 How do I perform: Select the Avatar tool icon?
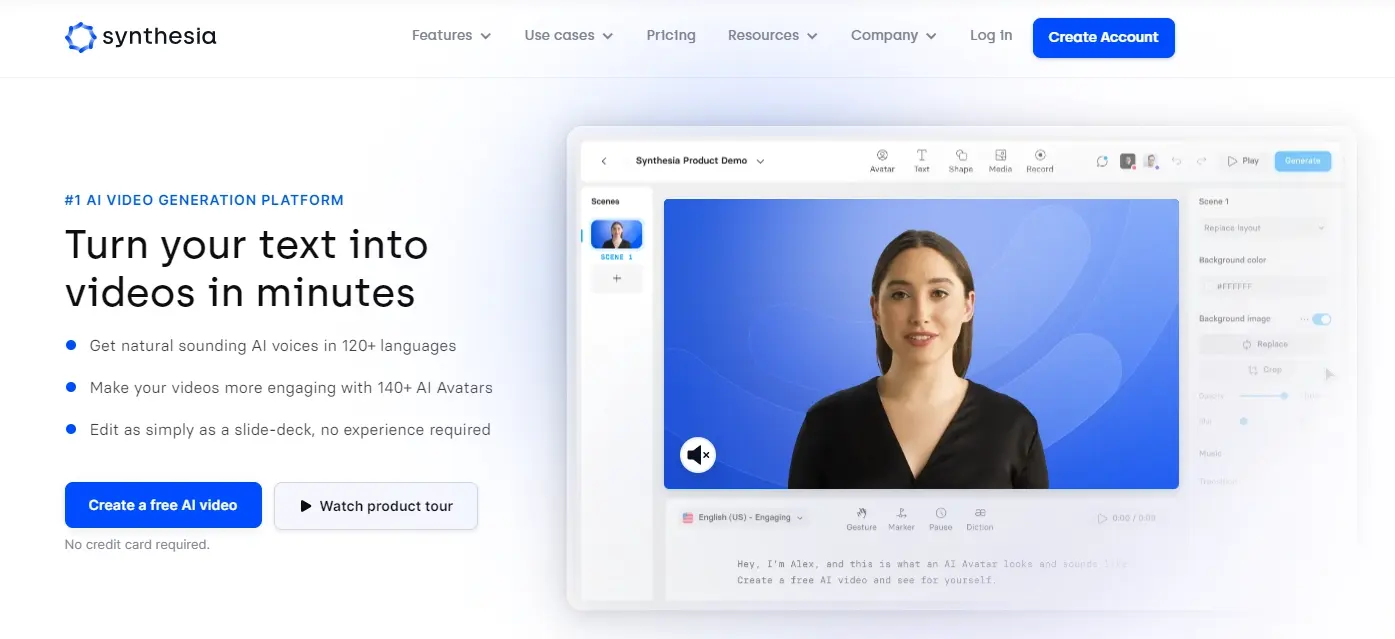pos(882,156)
